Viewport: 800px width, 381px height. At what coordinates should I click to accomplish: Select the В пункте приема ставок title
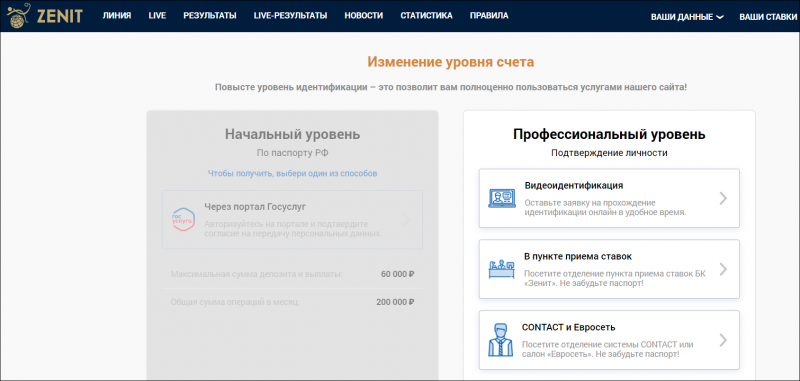coord(579,257)
